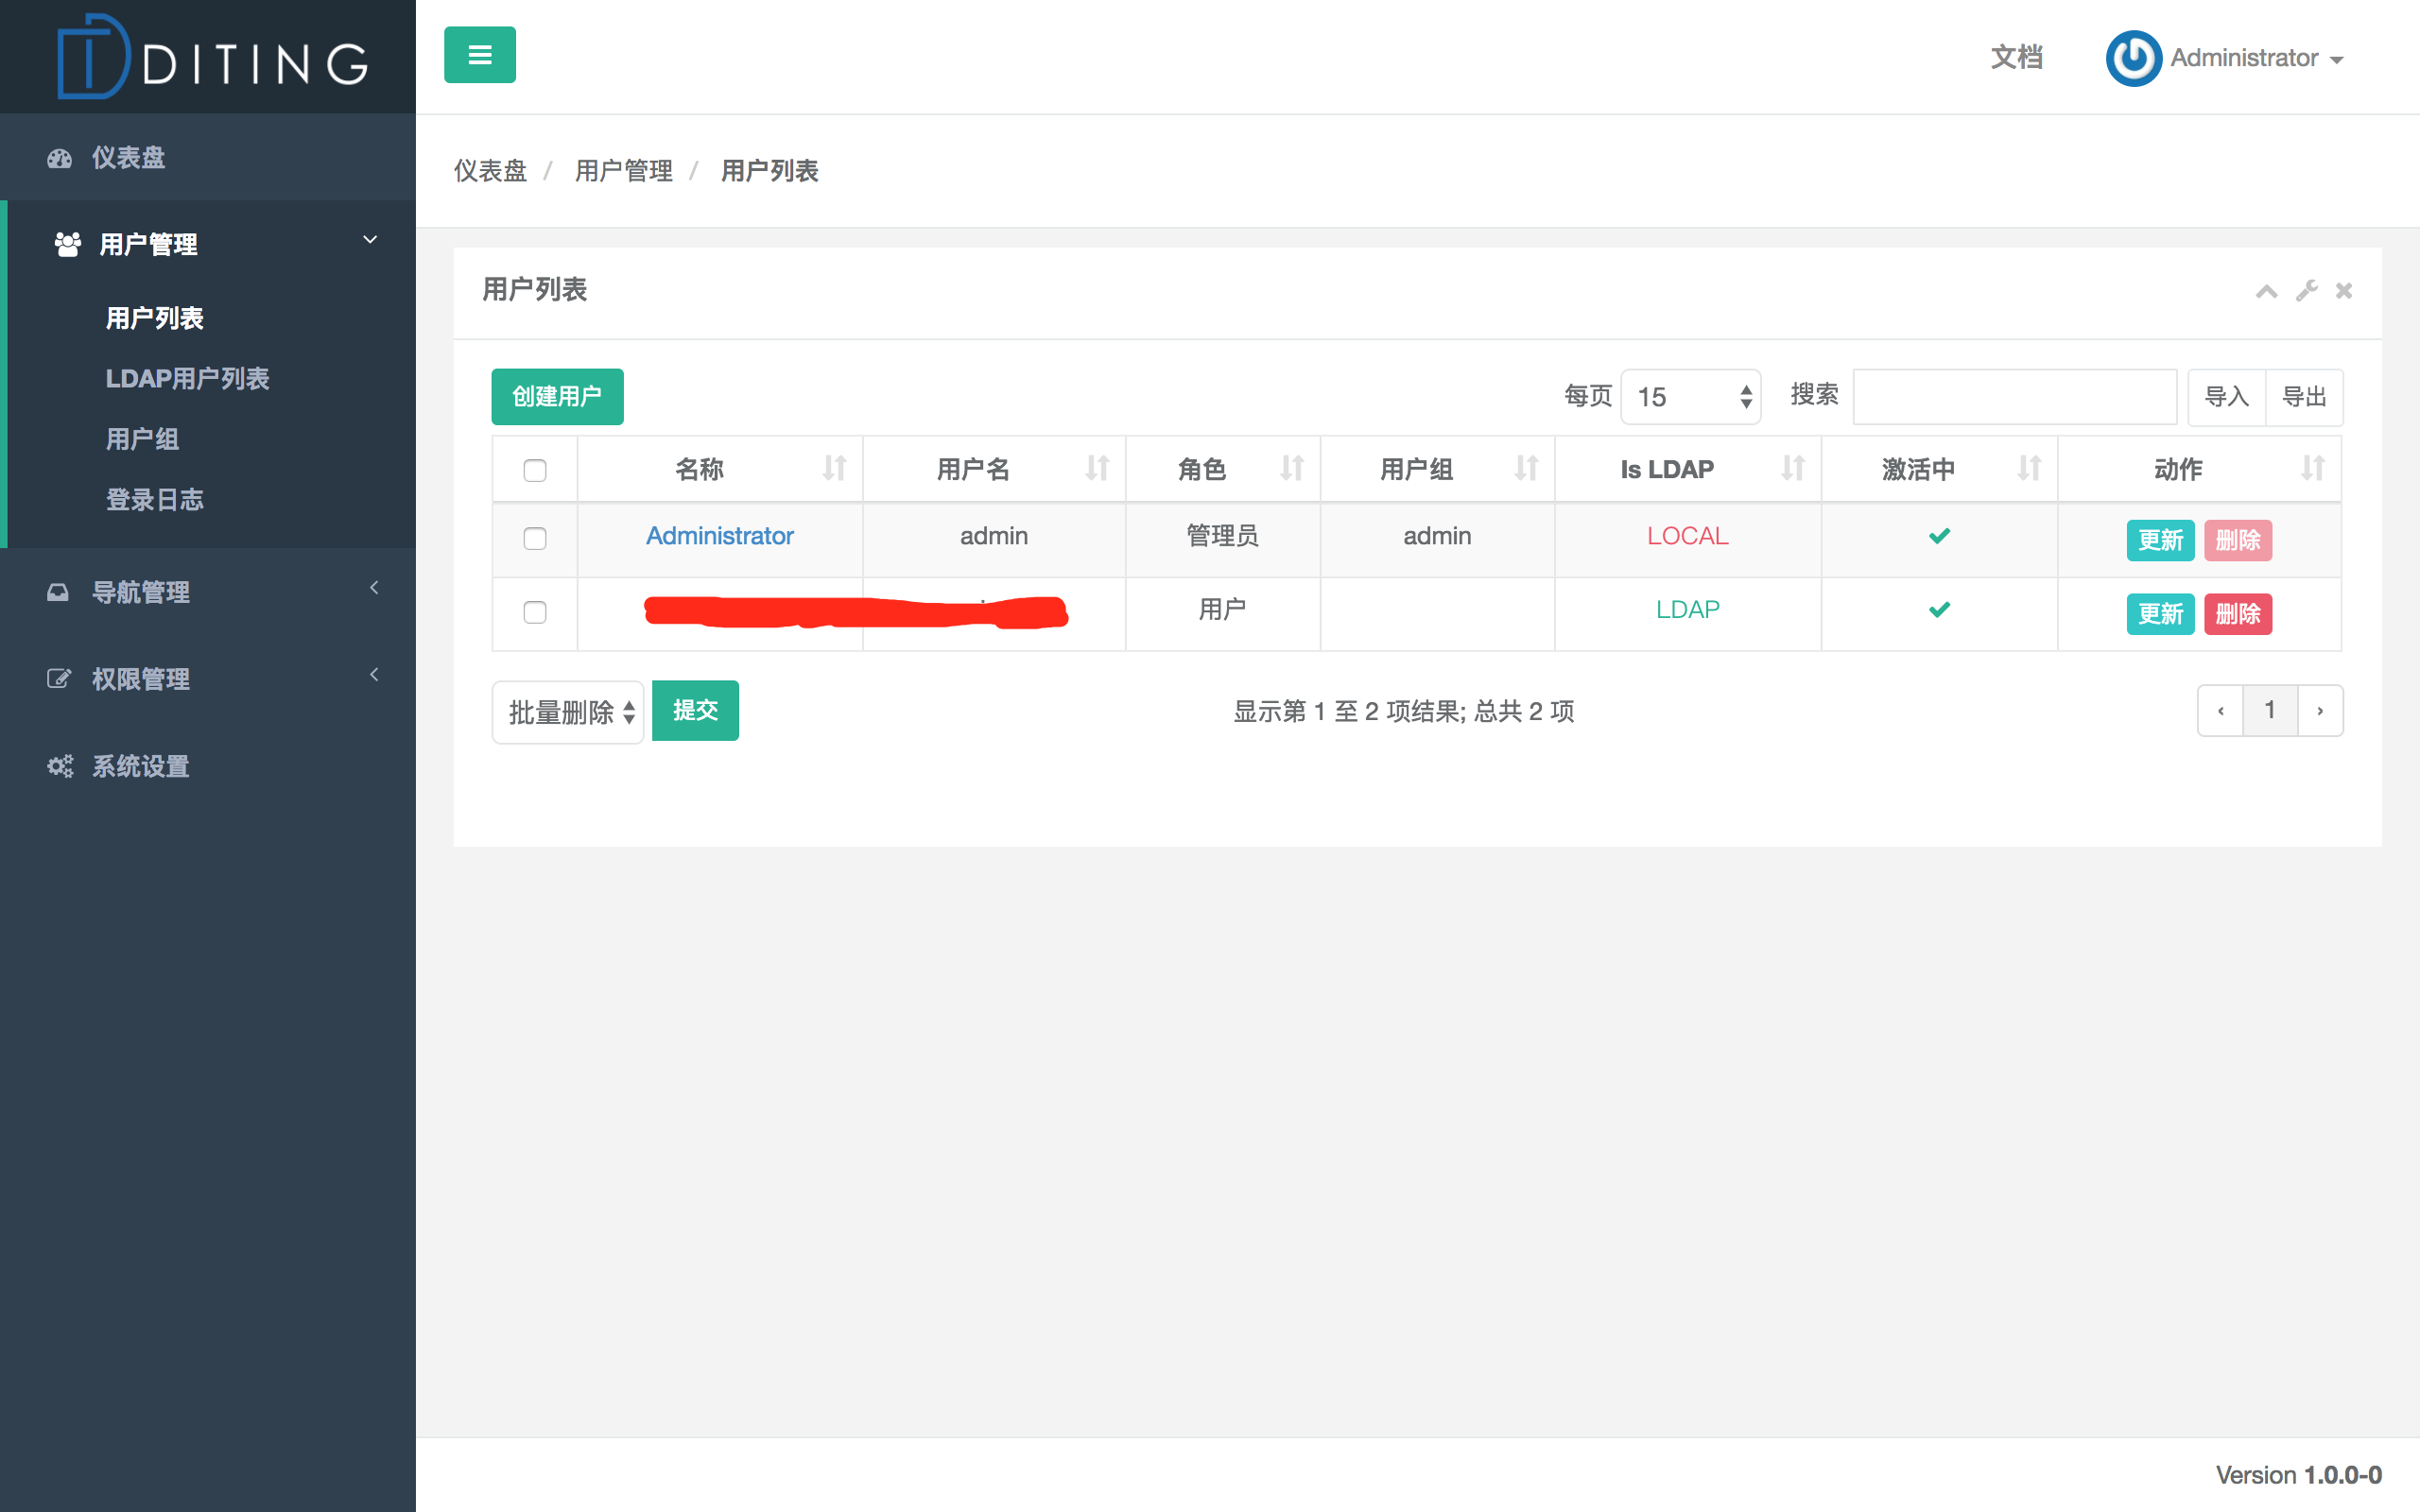
Task: Tick the checkbox for Administrator row
Action: pos(535,538)
